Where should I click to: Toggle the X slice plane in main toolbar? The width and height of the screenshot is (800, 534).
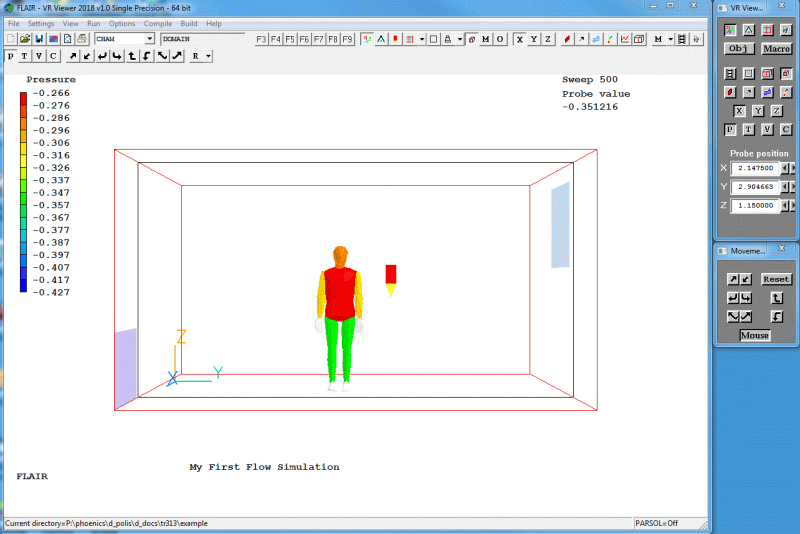click(519, 39)
